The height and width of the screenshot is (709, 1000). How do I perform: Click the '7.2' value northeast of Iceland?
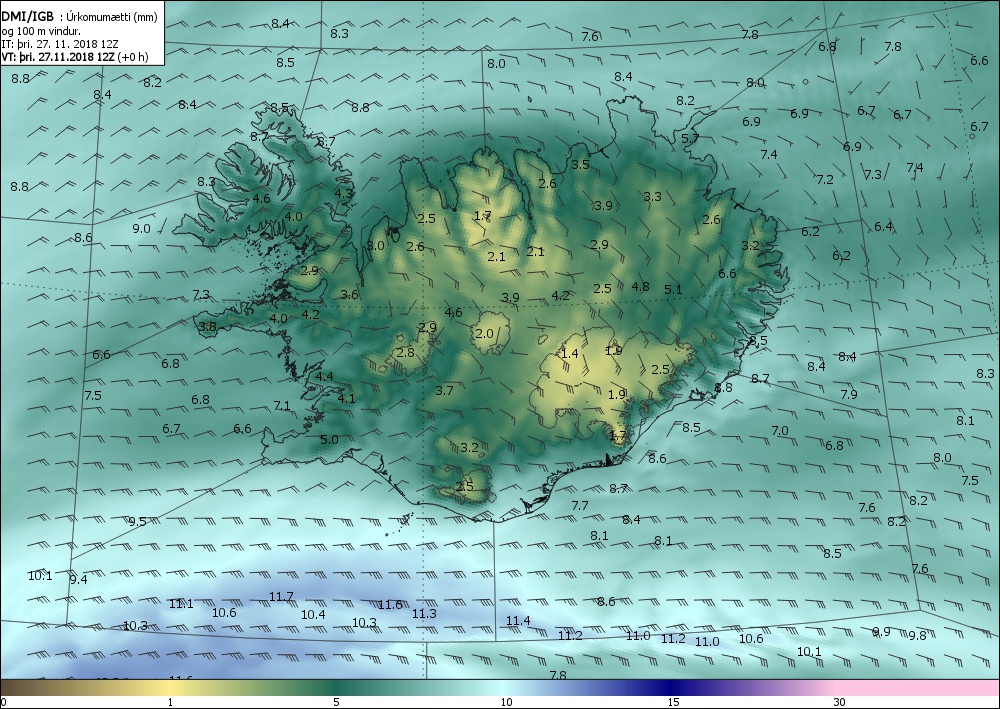pos(825,180)
